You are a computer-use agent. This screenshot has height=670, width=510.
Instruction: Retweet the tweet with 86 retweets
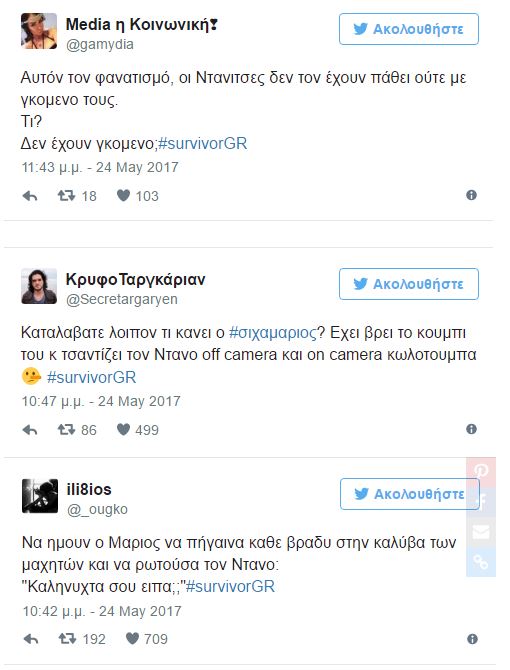click(x=67, y=429)
